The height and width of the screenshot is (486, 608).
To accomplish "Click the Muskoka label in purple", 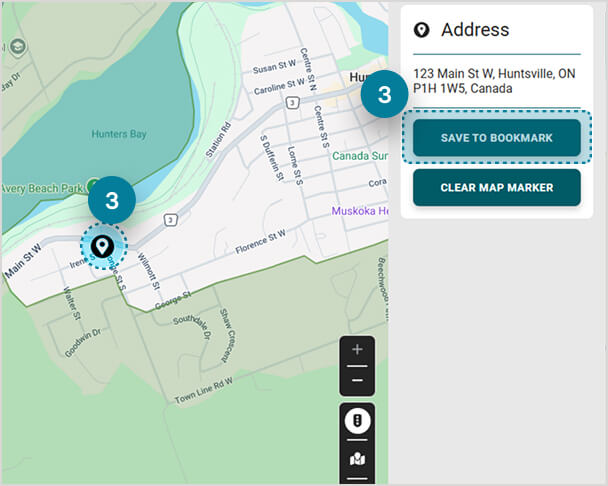I will coord(360,211).
